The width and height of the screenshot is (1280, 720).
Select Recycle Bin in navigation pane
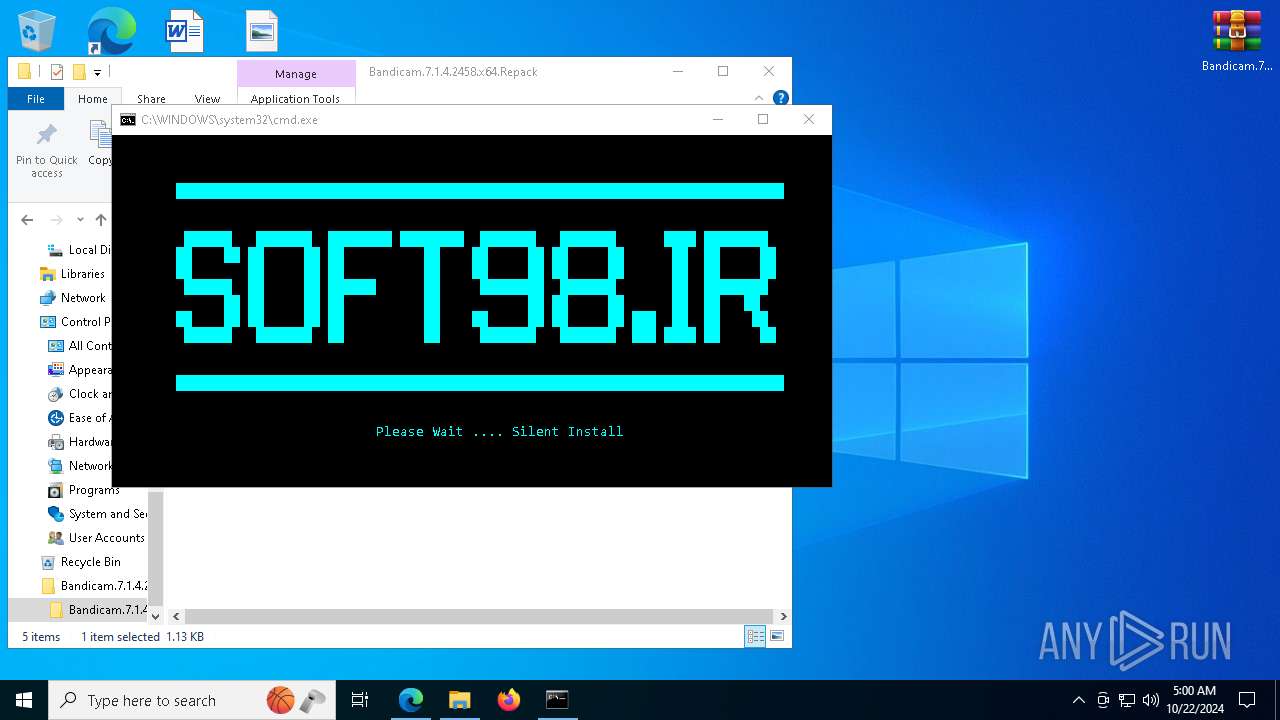[80, 562]
